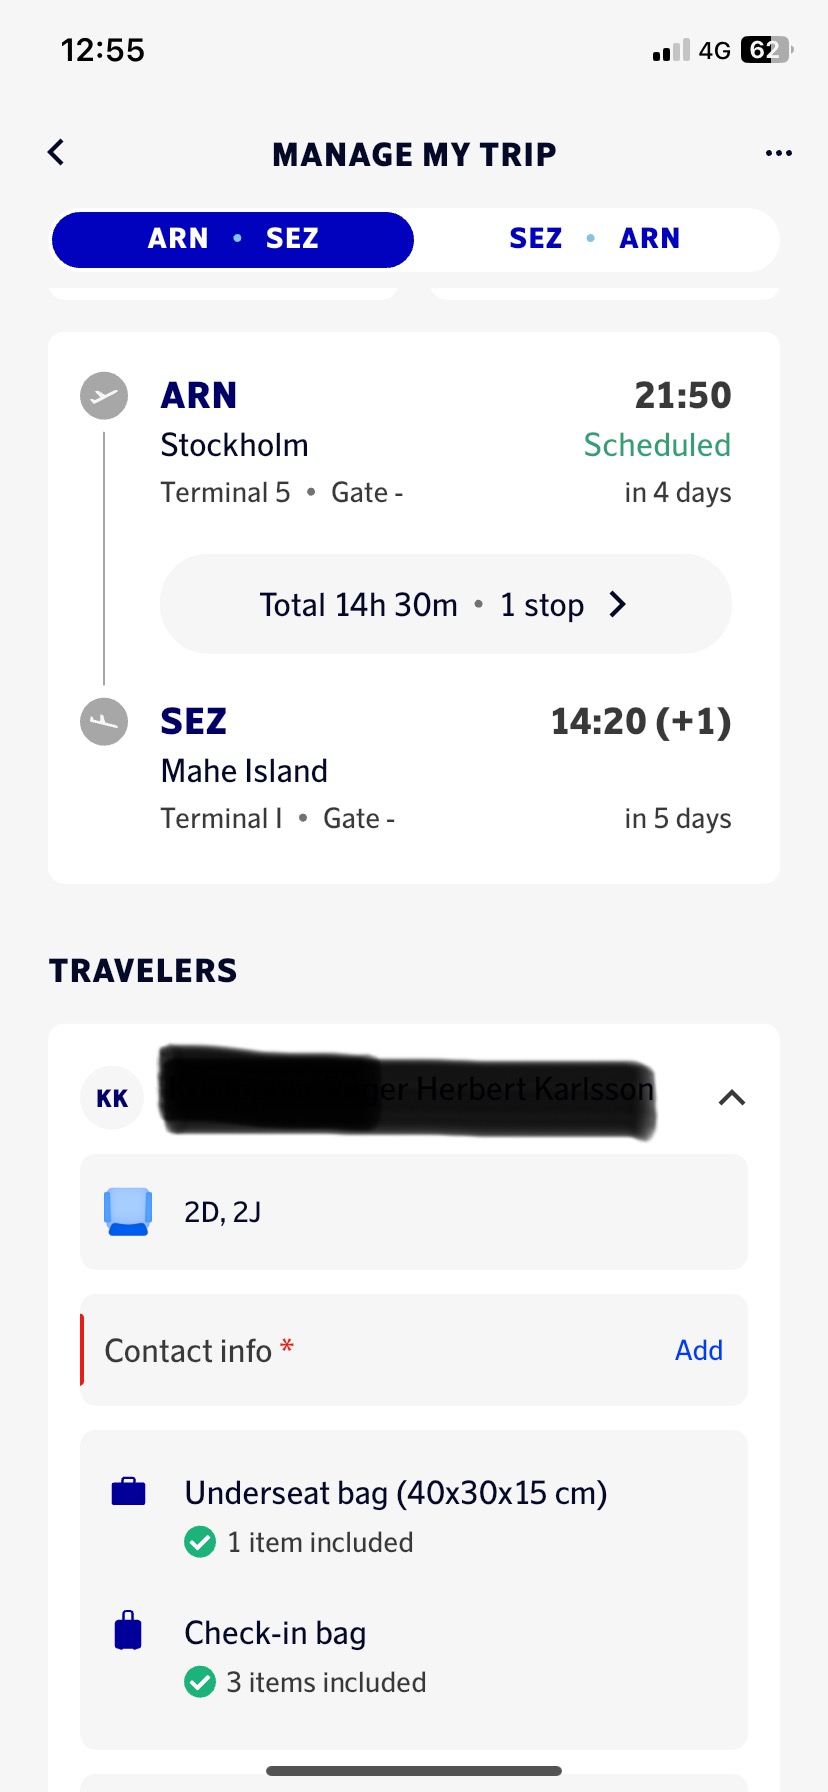Tap the green checkmark for check-in bag
Image resolution: width=828 pixels, height=1792 pixels.
point(200,1682)
